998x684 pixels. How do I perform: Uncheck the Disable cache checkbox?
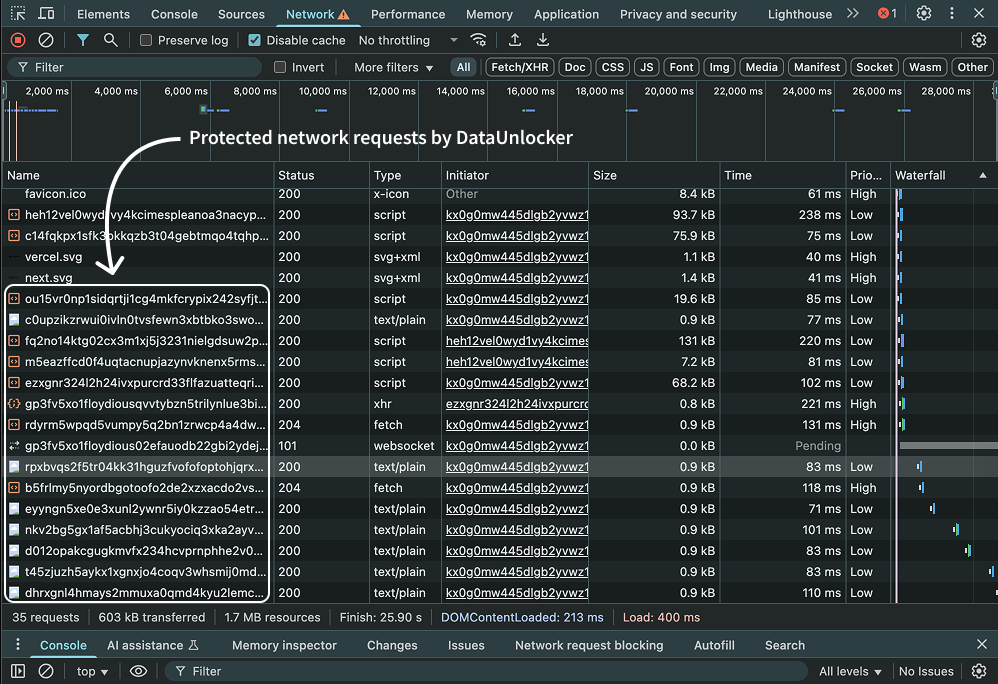pyautogui.click(x=255, y=40)
